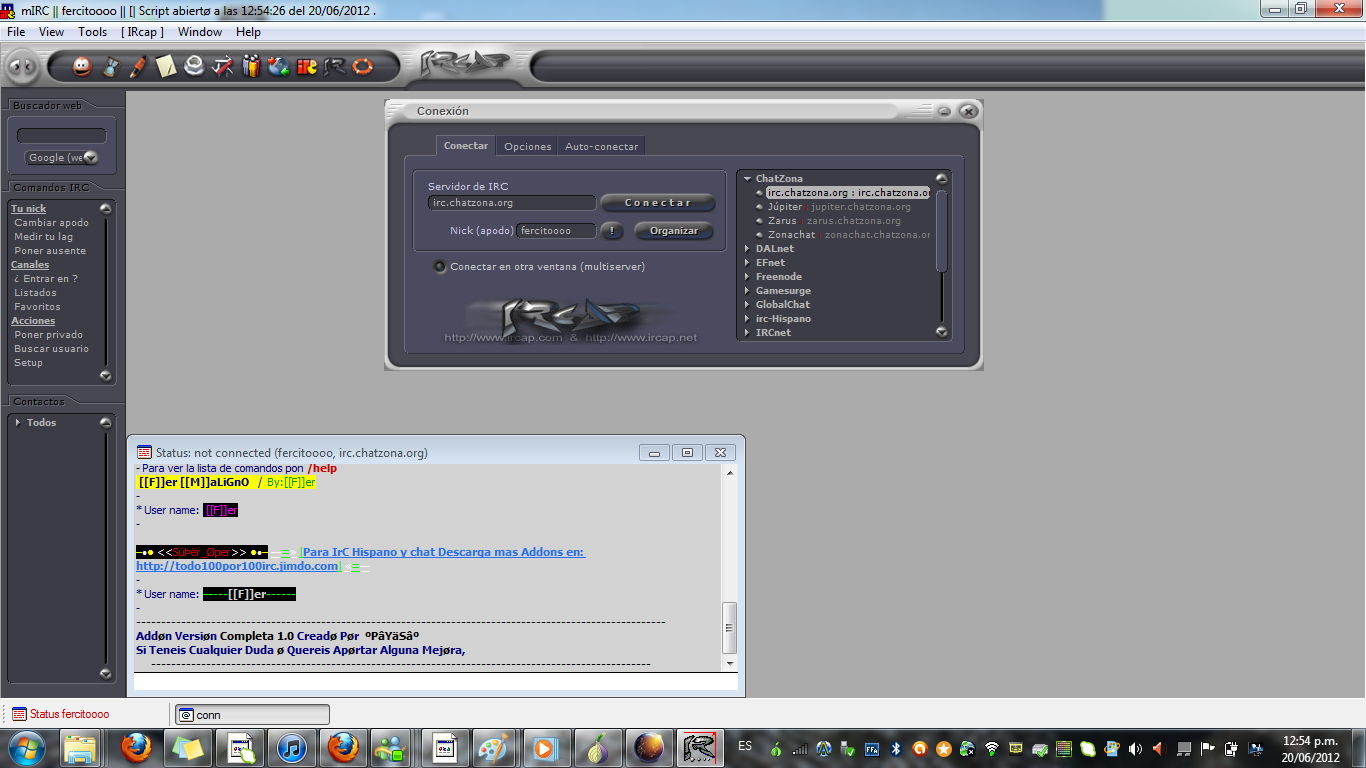Click the conn switchbar item

pyautogui.click(x=252, y=715)
